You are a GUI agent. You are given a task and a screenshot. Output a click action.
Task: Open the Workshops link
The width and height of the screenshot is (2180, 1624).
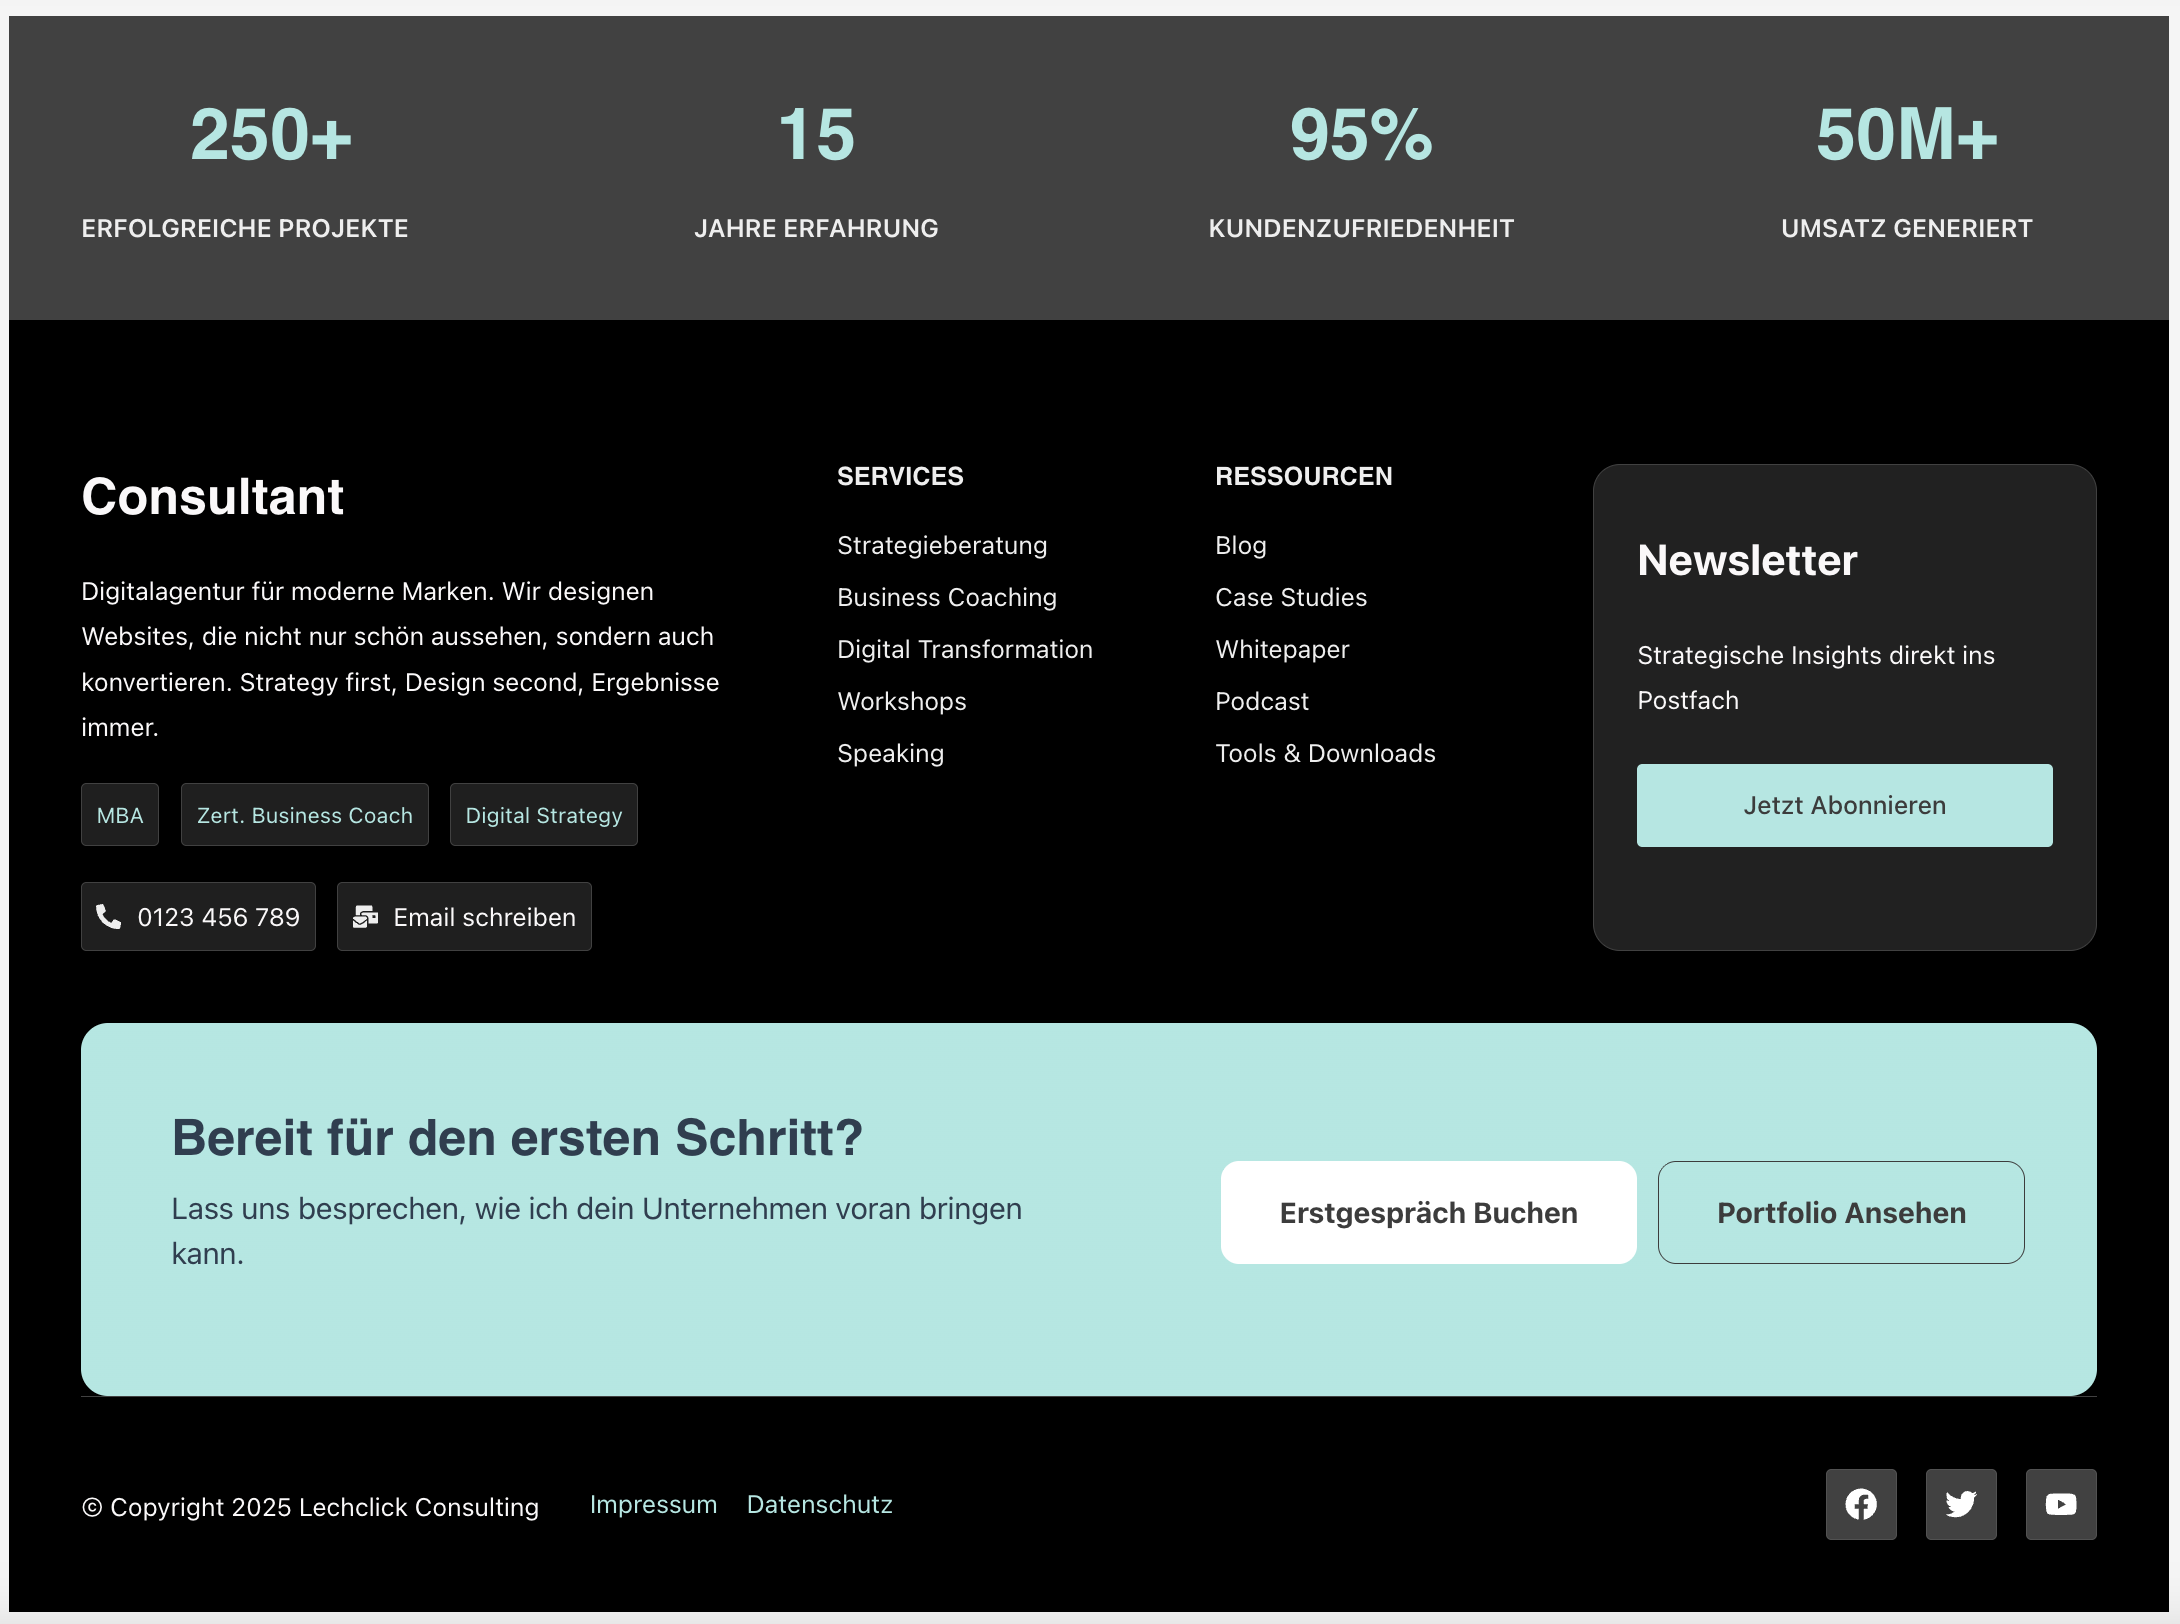coord(901,701)
